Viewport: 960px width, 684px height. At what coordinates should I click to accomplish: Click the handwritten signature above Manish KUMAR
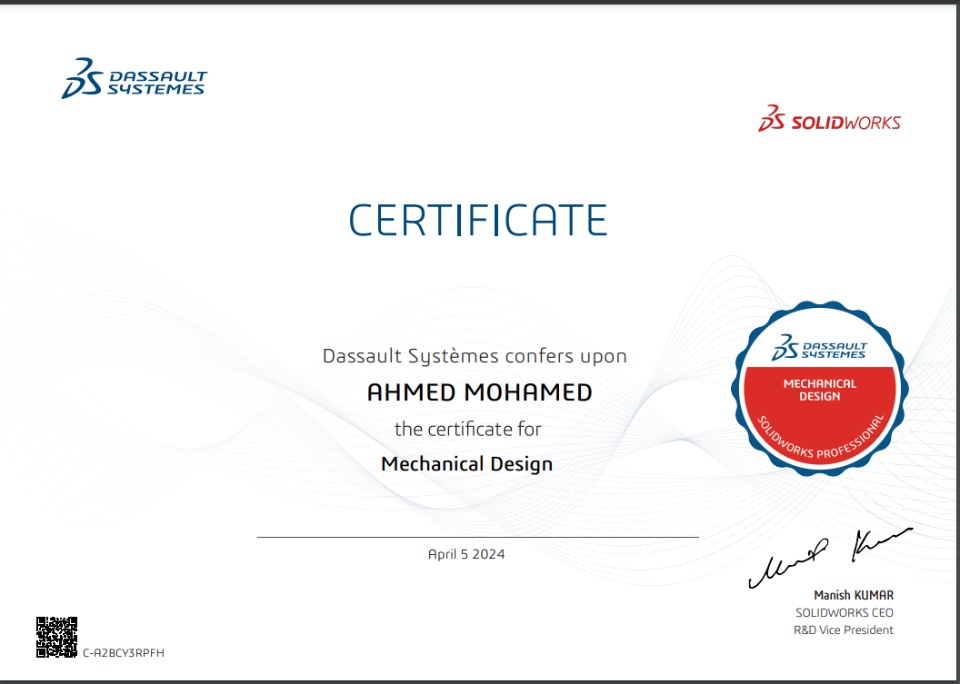coord(830,557)
